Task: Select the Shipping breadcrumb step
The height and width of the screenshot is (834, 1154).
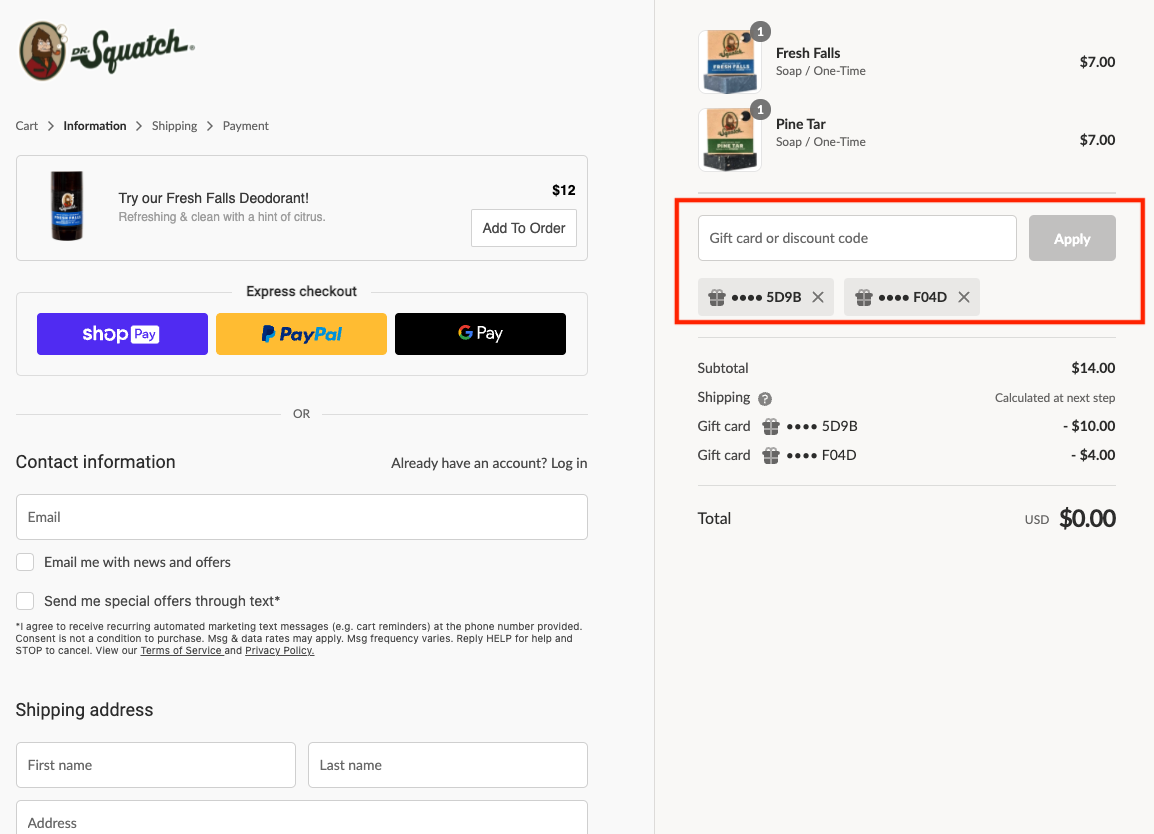Action: coord(174,126)
